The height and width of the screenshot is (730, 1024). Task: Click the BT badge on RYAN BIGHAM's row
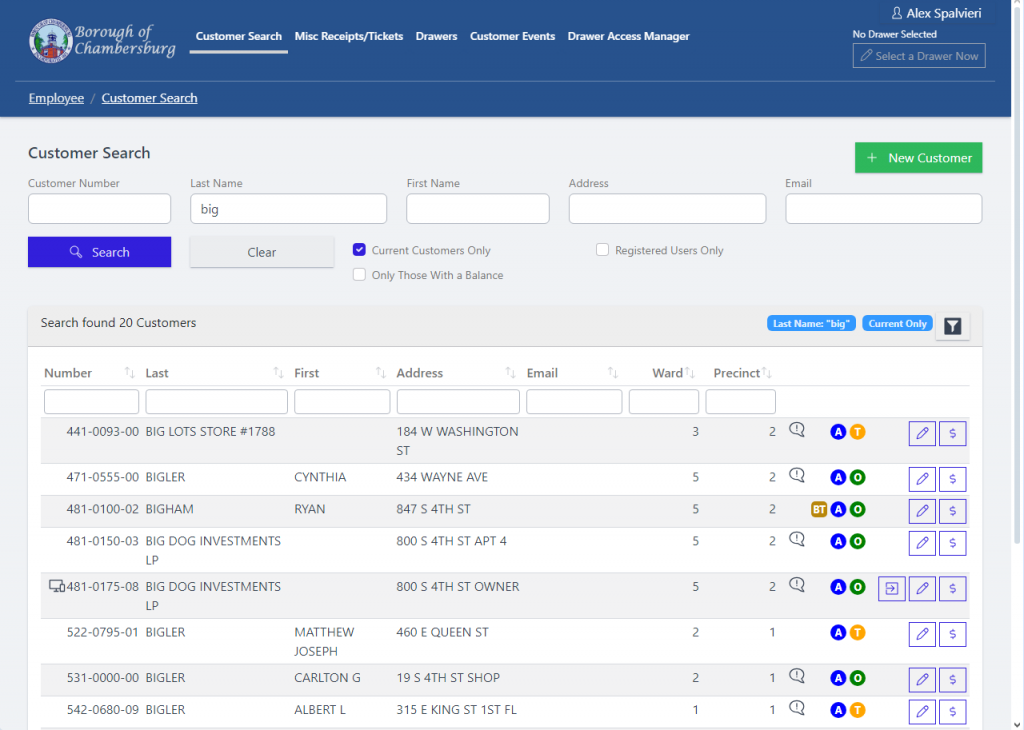(x=818, y=509)
